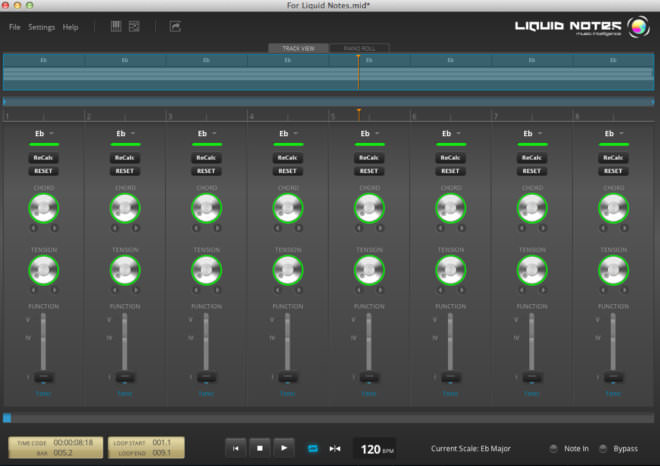Enable the Note In indicator
This screenshot has width=660, height=466.
coord(554,449)
